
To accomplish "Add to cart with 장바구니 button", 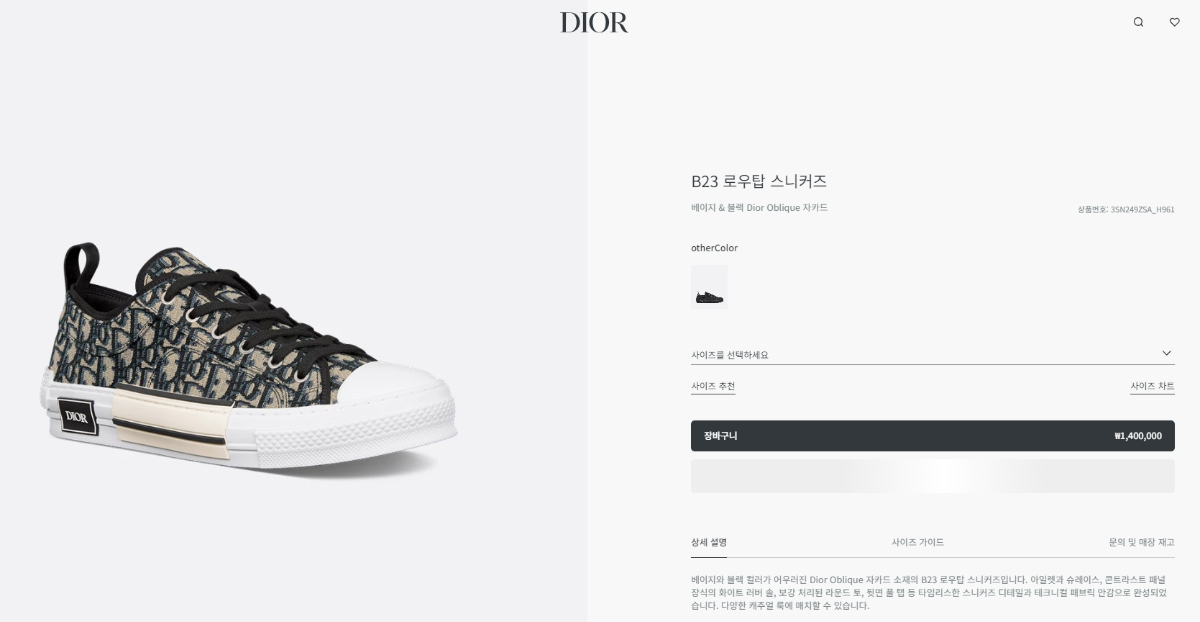I will click(932, 436).
